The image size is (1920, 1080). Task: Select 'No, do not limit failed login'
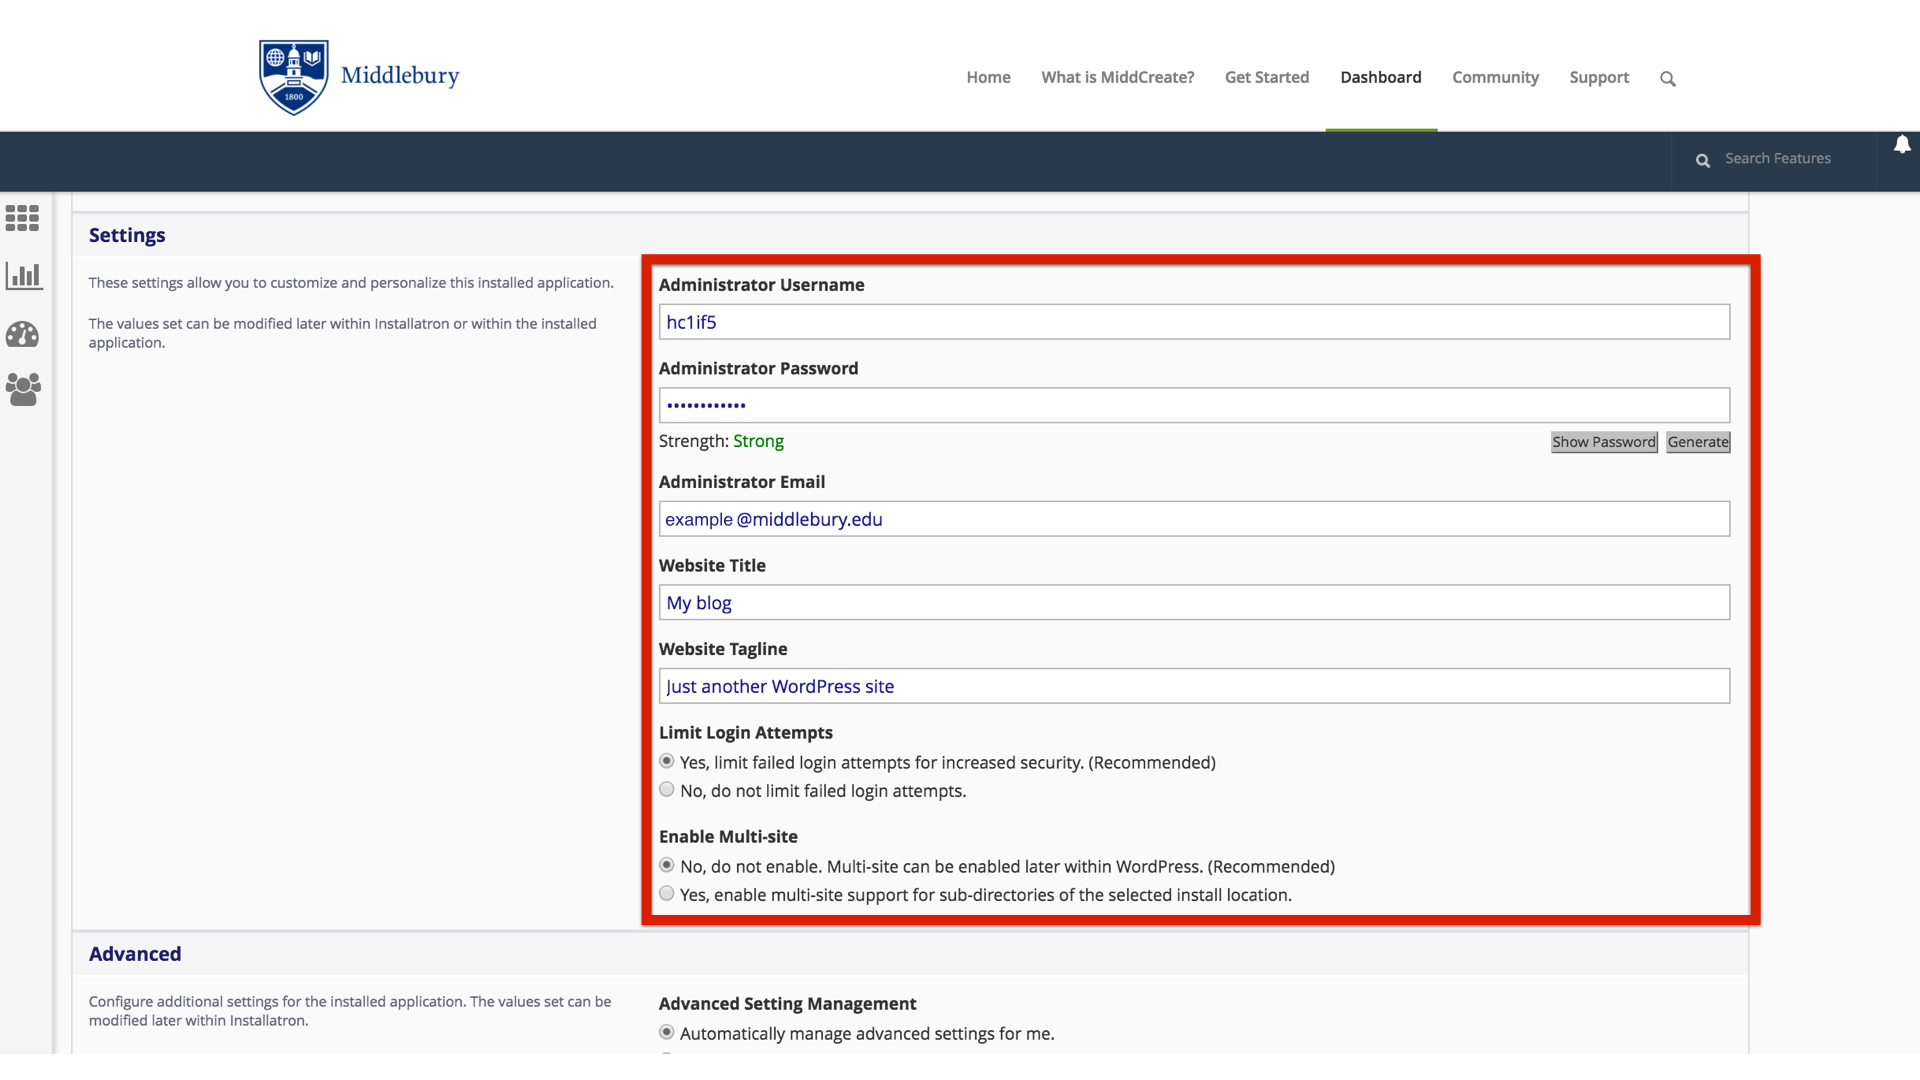(x=667, y=790)
